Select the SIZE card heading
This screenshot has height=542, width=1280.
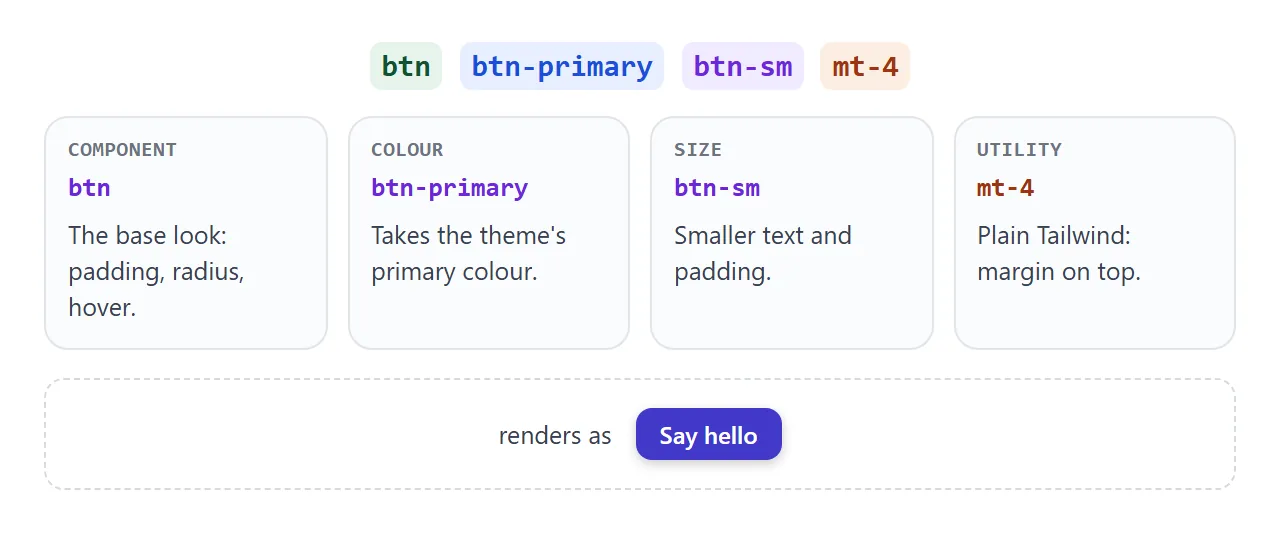coord(698,150)
